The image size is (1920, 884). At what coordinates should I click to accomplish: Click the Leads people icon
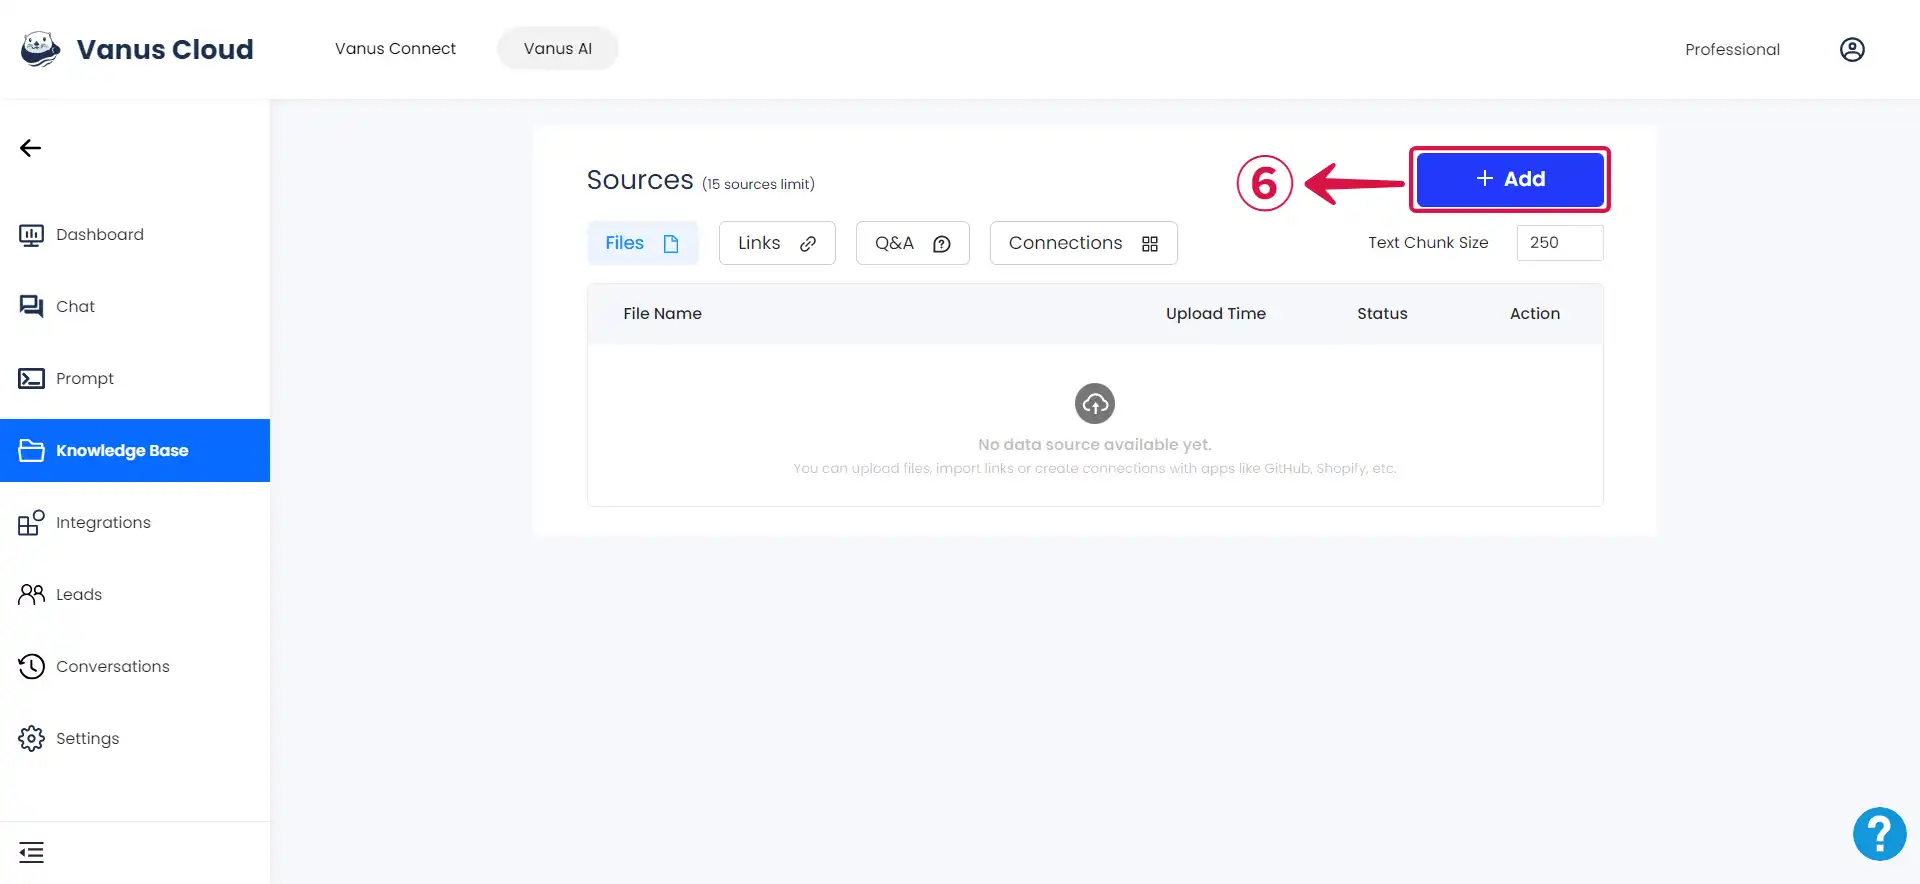click(31, 595)
